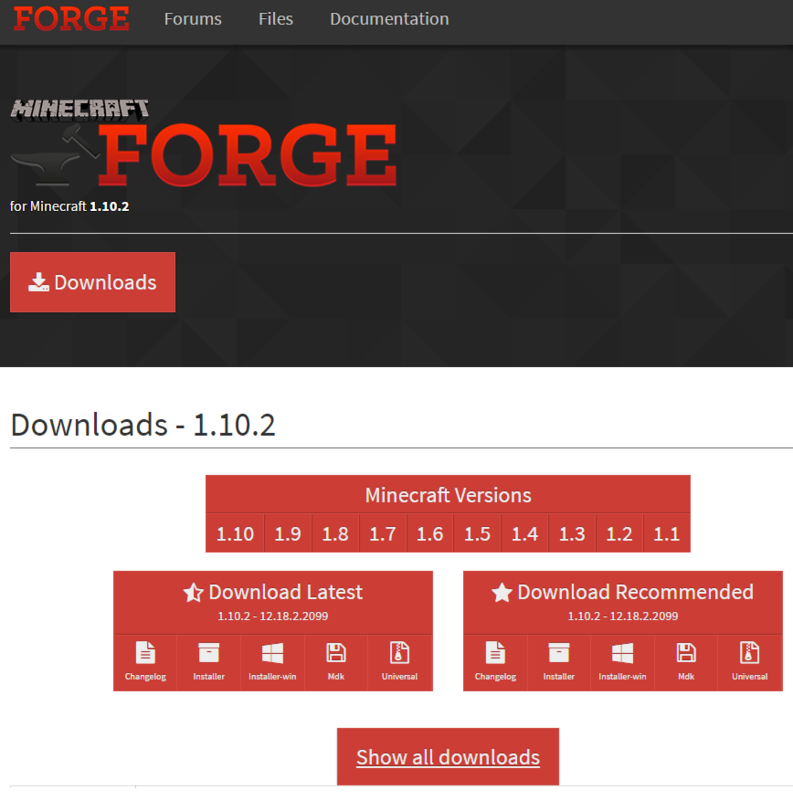Click Installer-win under Download Latest

coord(272,662)
